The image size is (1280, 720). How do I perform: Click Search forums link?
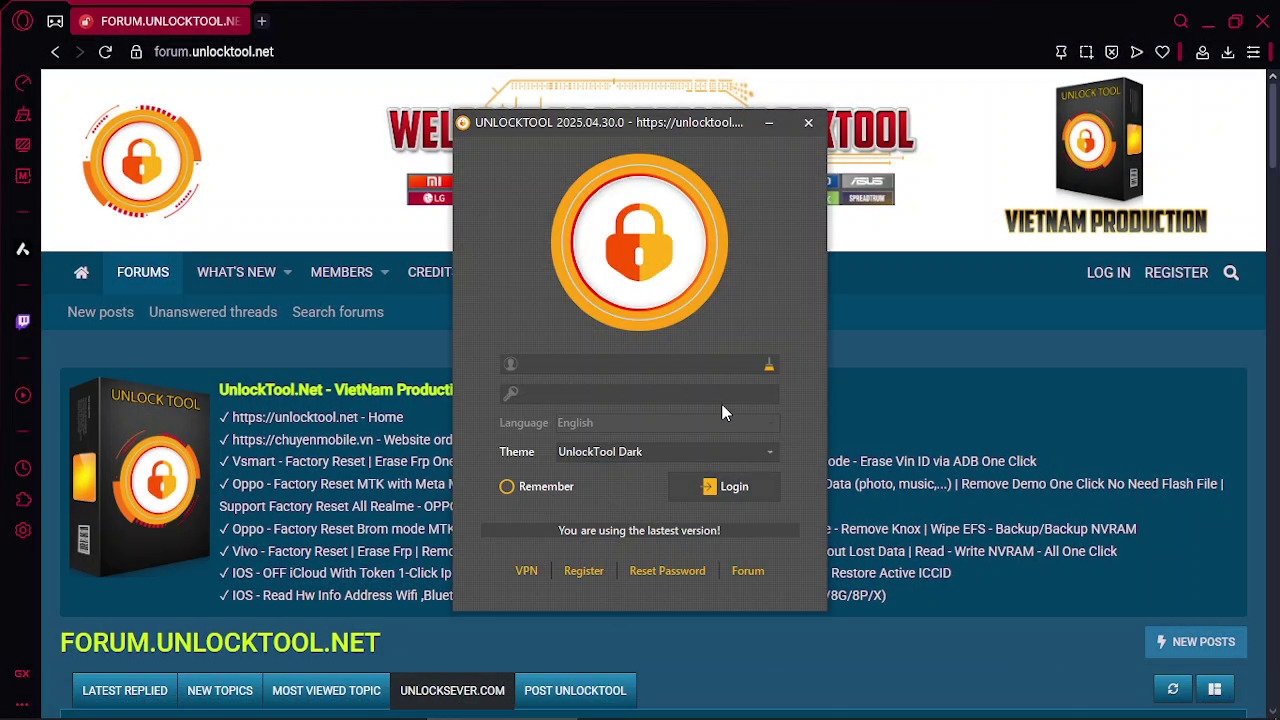click(x=338, y=312)
